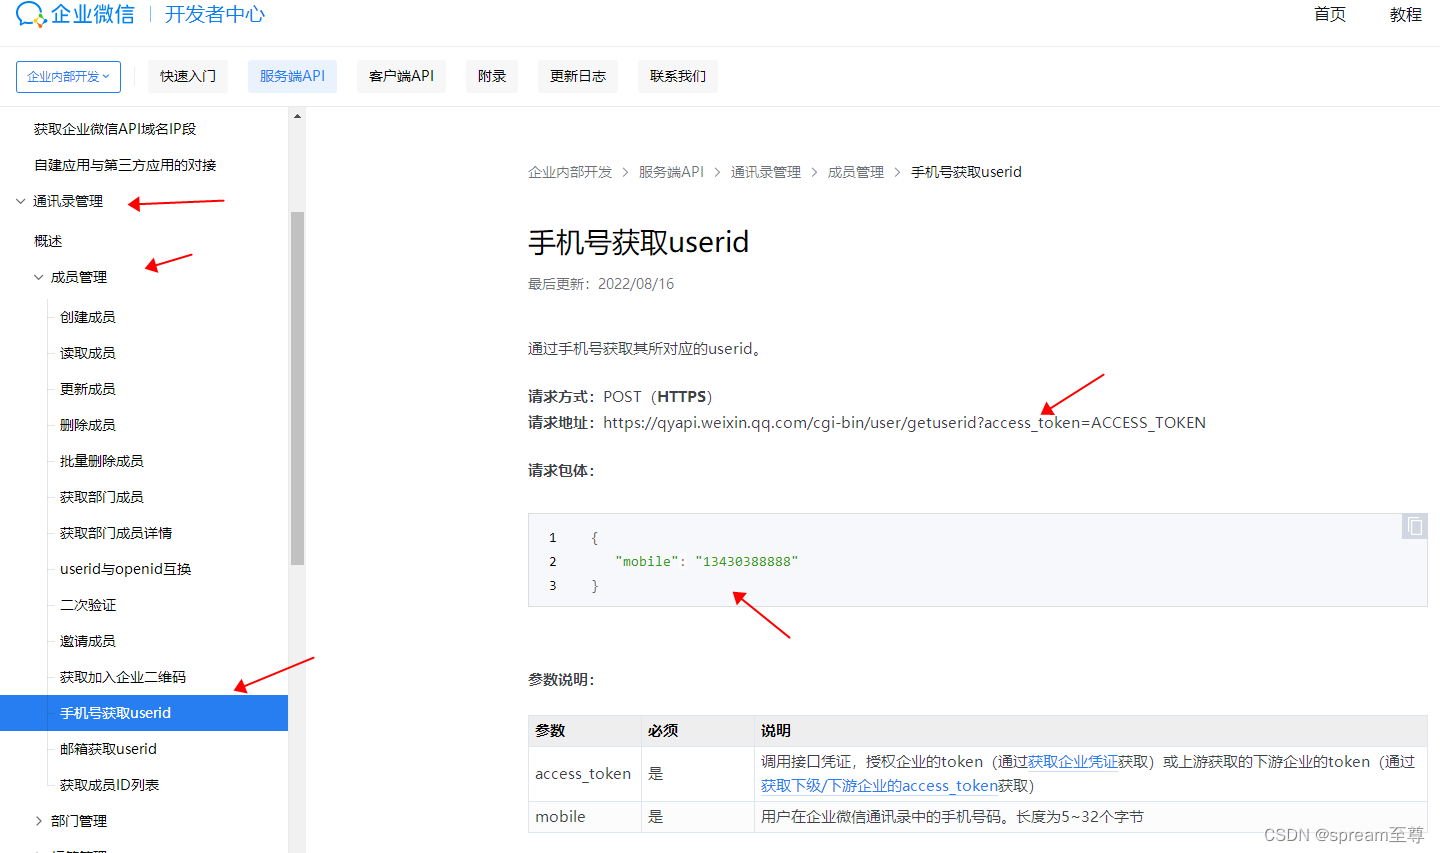Image resolution: width=1440 pixels, height=853 pixels.
Task: Click the 企业内部开发 breadcrumb
Action: [x=570, y=172]
